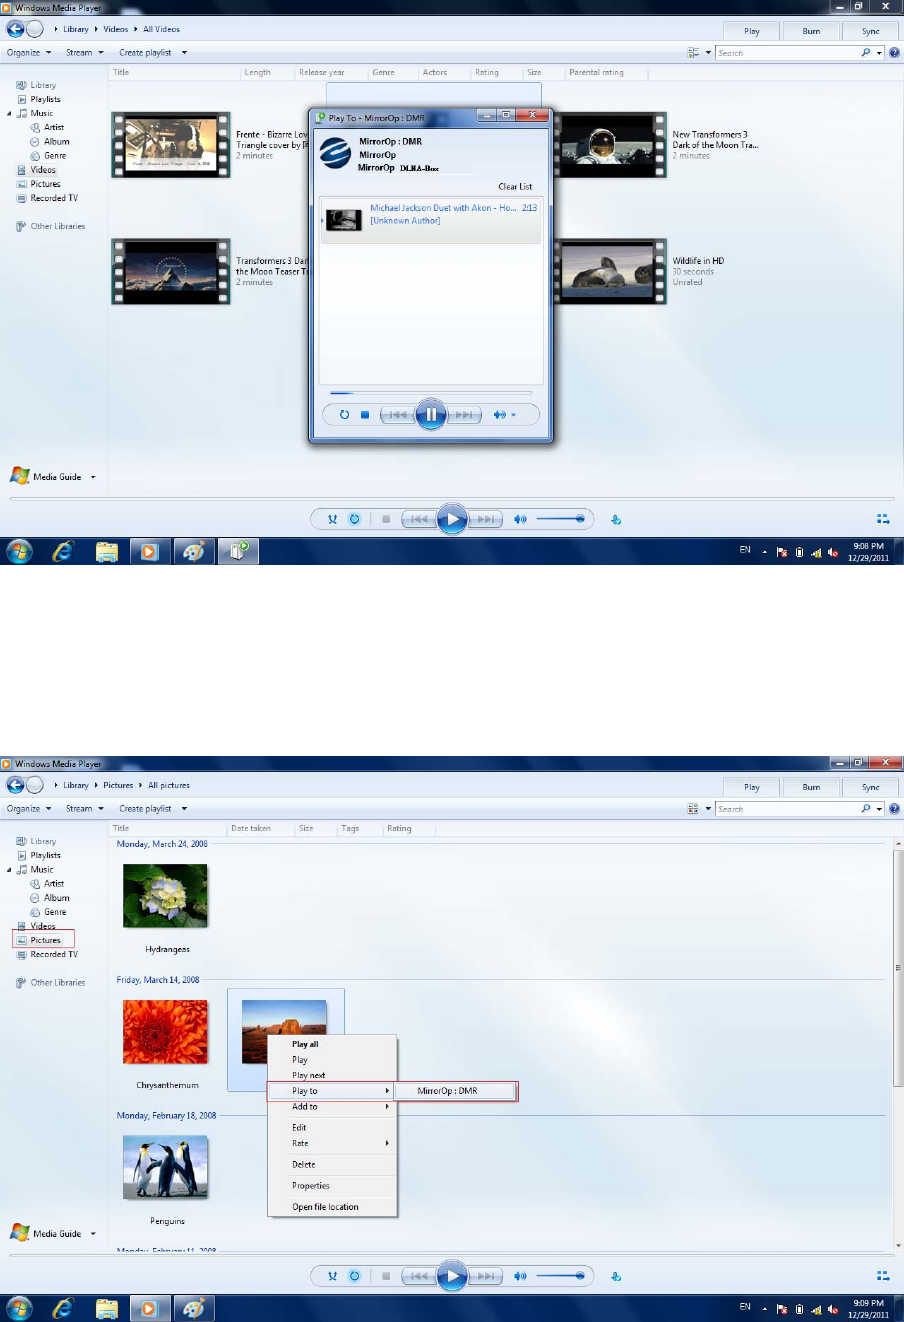Image resolution: width=904 pixels, height=1322 pixels.
Task: Switch to Now Playing in Videos library window
Action: point(883,519)
